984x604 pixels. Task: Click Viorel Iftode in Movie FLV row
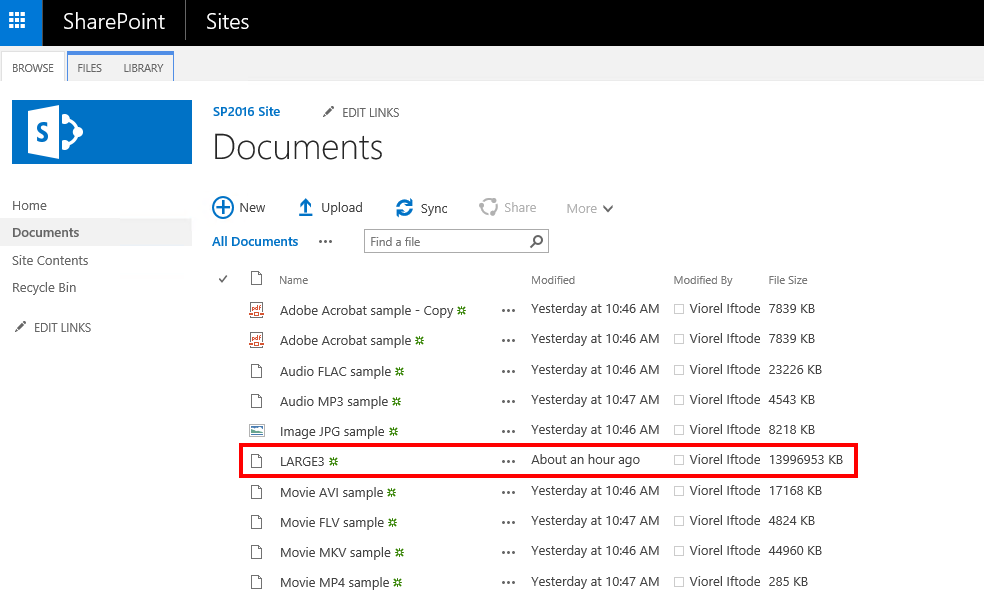point(725,520)
